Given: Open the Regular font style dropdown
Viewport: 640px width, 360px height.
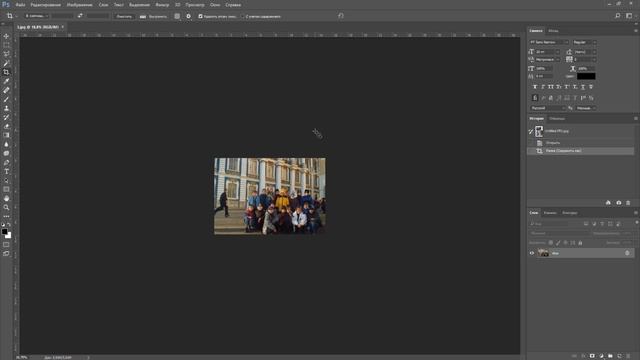Looking at the screenshot, I should click(x=584, y=42).
